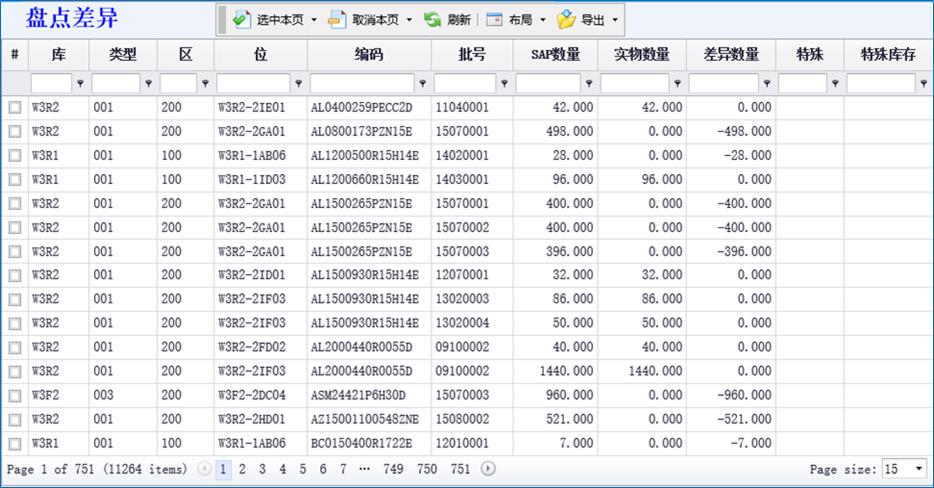
Task: Click the 位 column filter input field
Action: click(253, 84)
